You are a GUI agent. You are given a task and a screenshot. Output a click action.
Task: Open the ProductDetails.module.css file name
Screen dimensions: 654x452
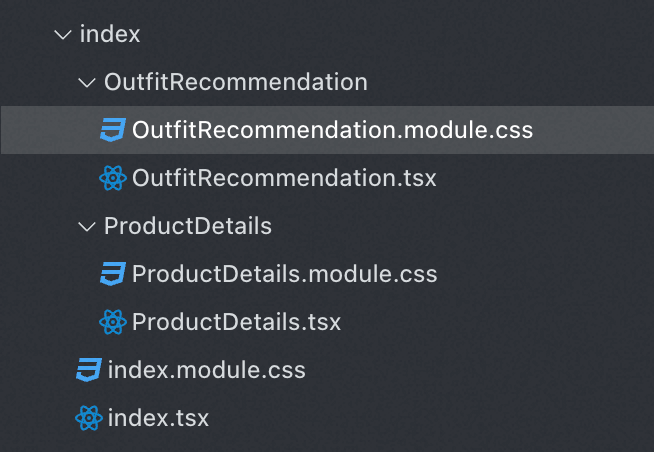(x=284, y=274)
